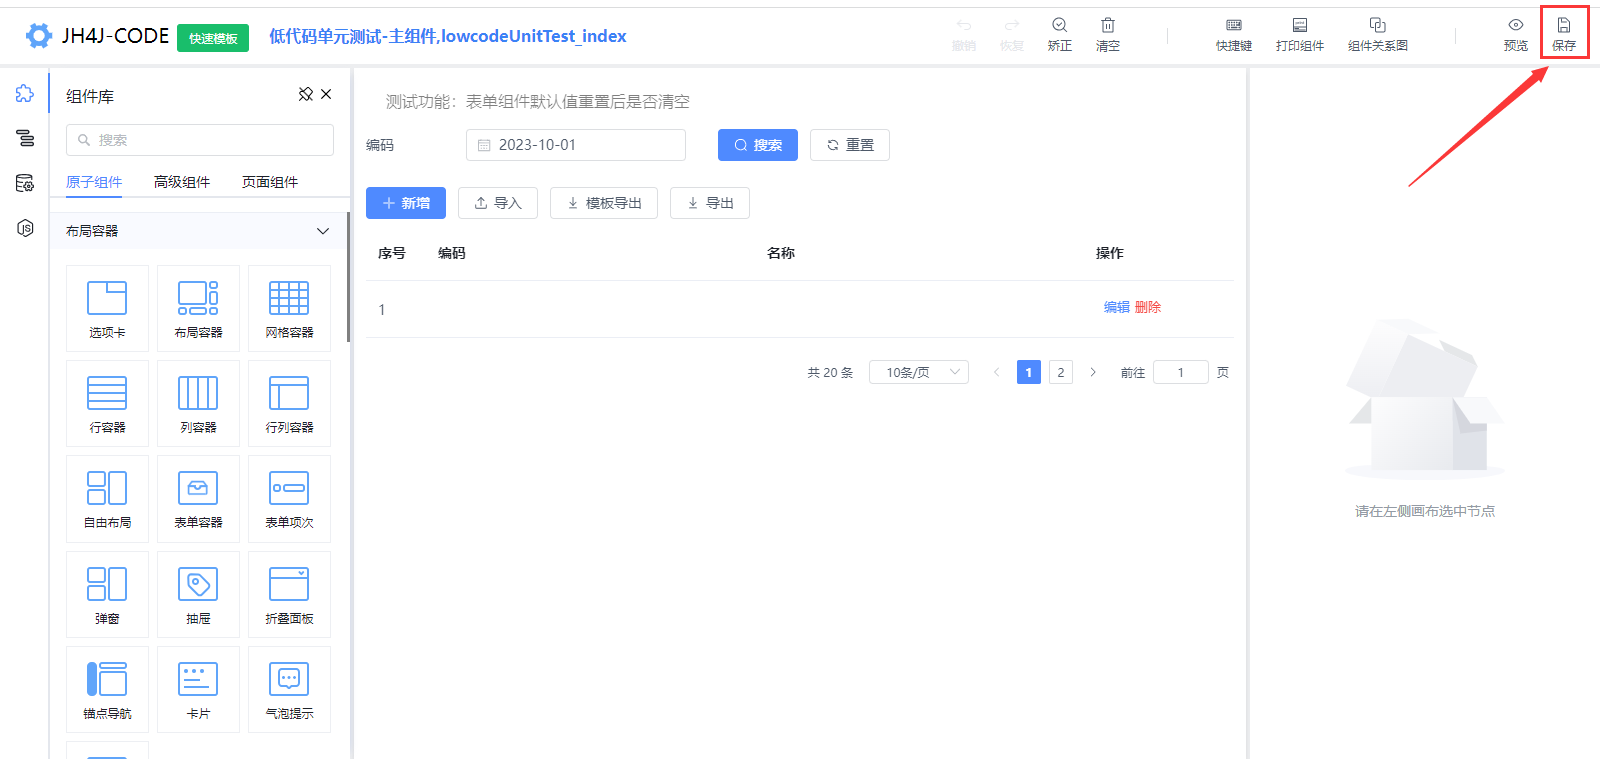Switch to the 高级组件 tab

[182, 182]
